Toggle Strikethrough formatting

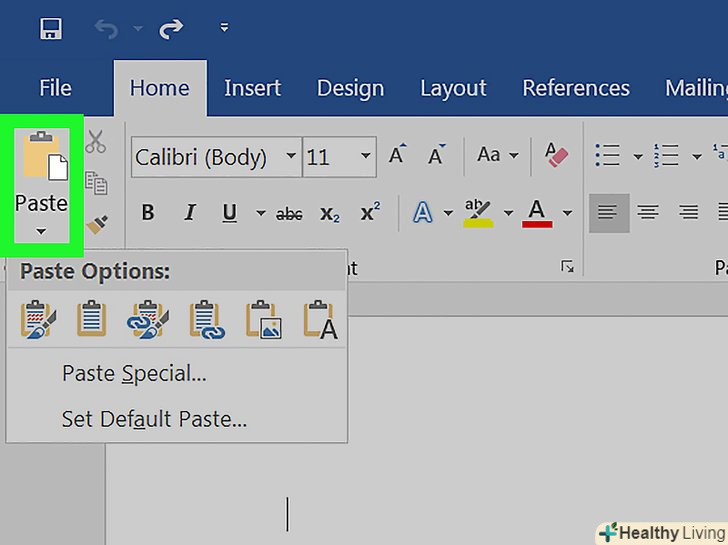coord(289,213)
